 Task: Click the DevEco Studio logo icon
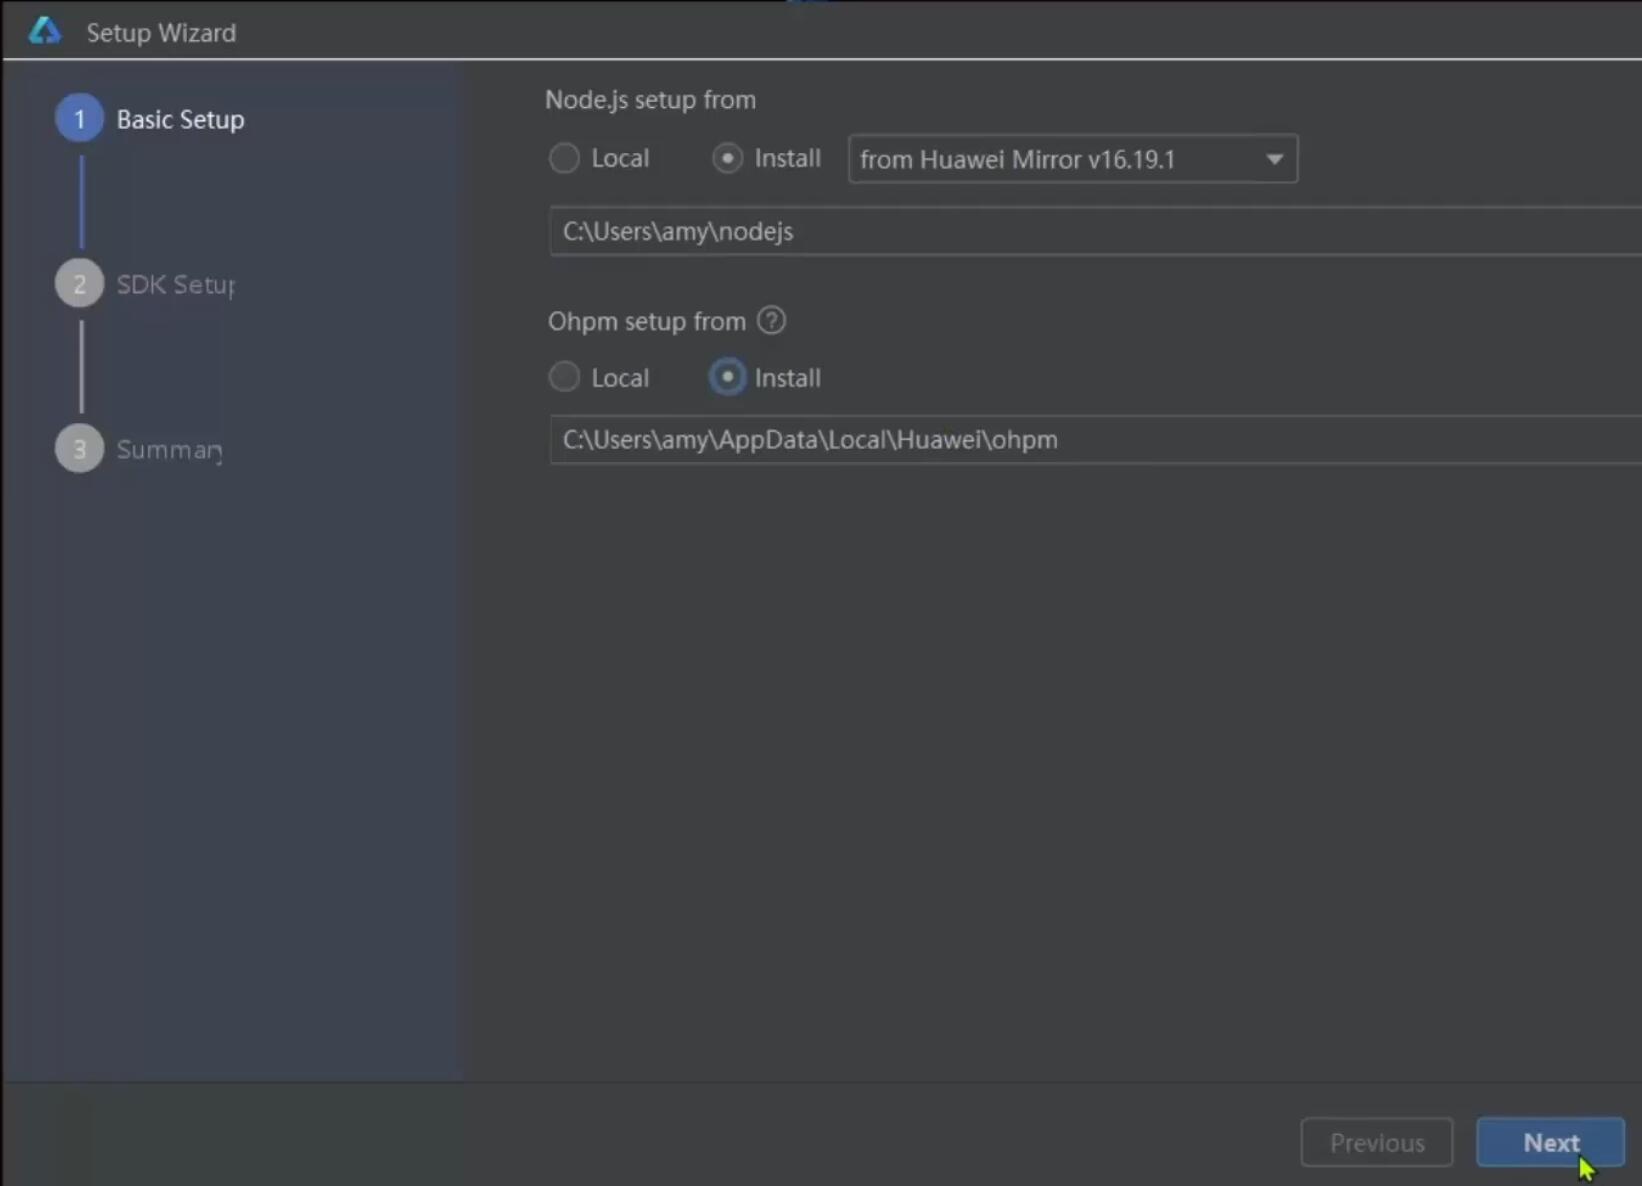tap(44, 31)
